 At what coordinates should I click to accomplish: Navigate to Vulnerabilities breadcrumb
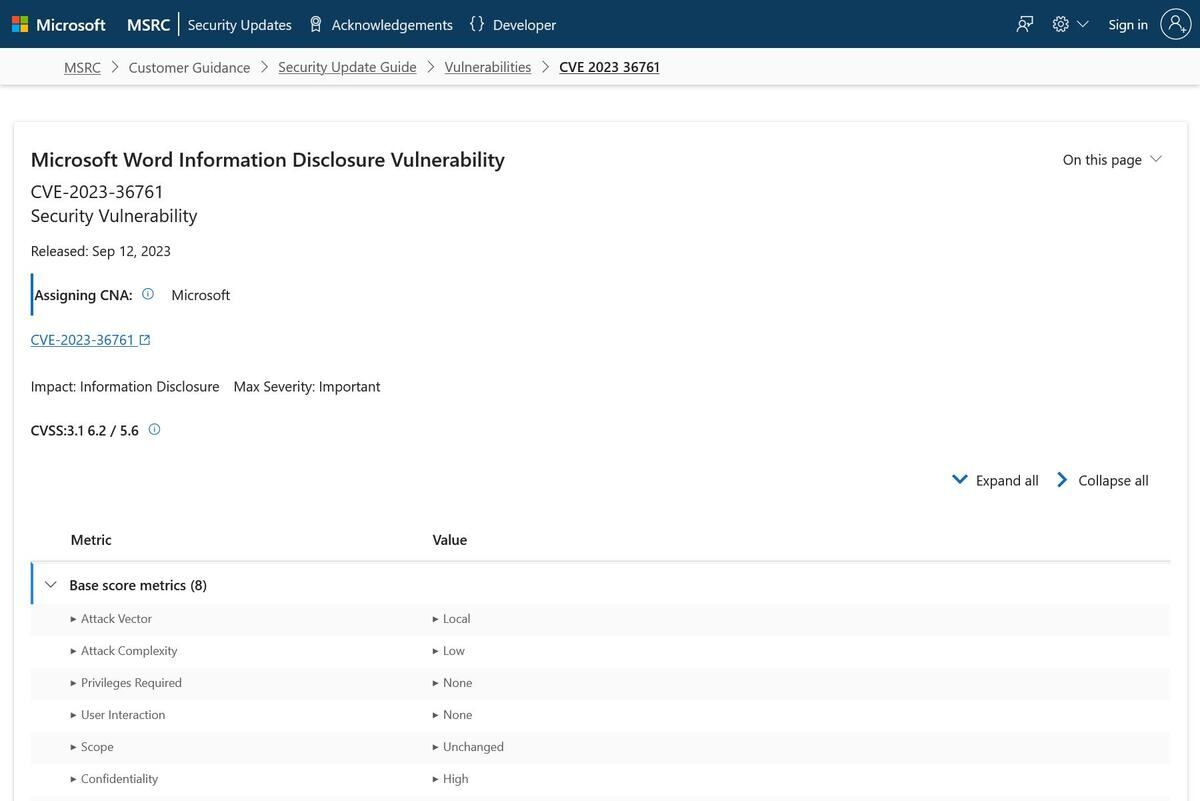488,67
